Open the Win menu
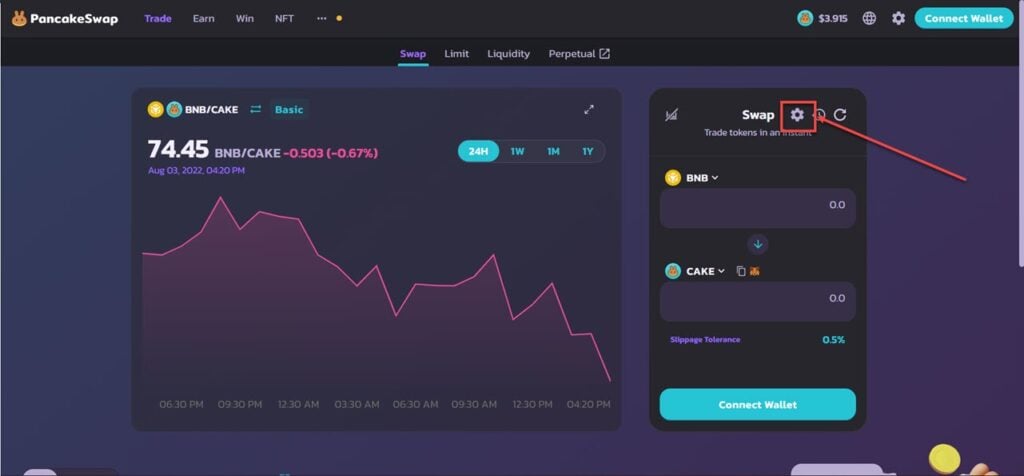The height and width of the screenshot is (476, 1024). [x=245, y=18]
